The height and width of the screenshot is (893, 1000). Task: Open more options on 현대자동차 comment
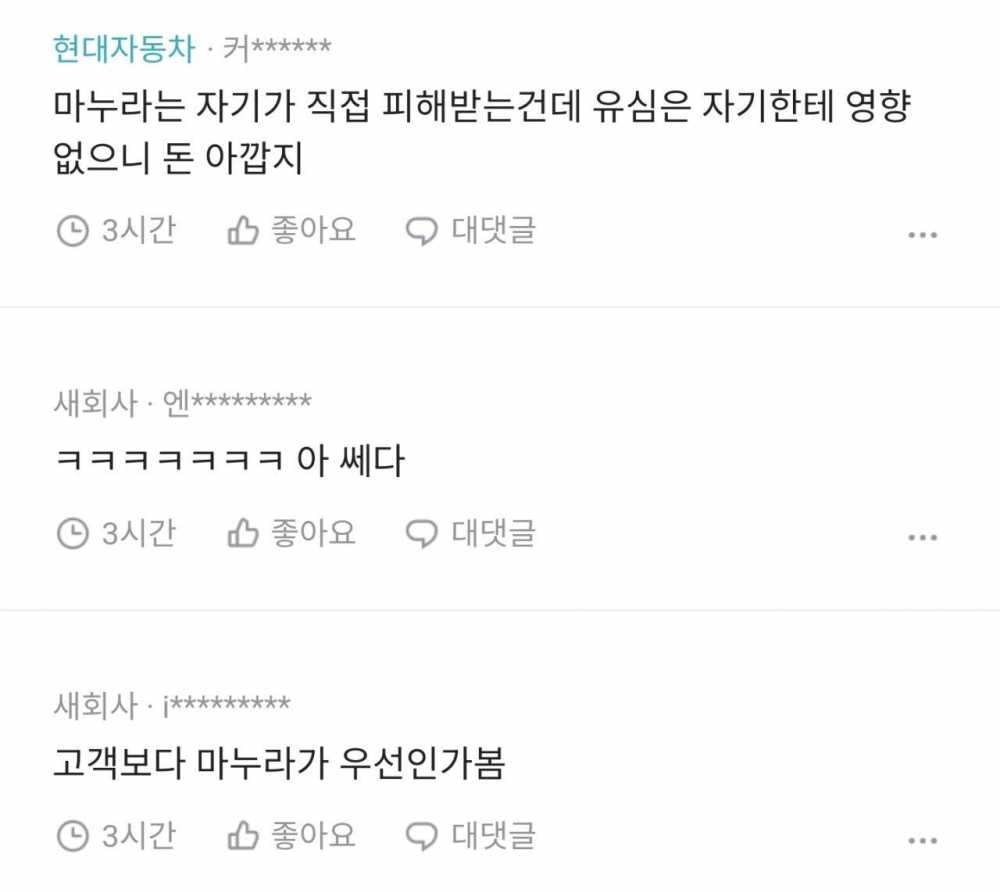pyautogui.click(x=923, y=235)
